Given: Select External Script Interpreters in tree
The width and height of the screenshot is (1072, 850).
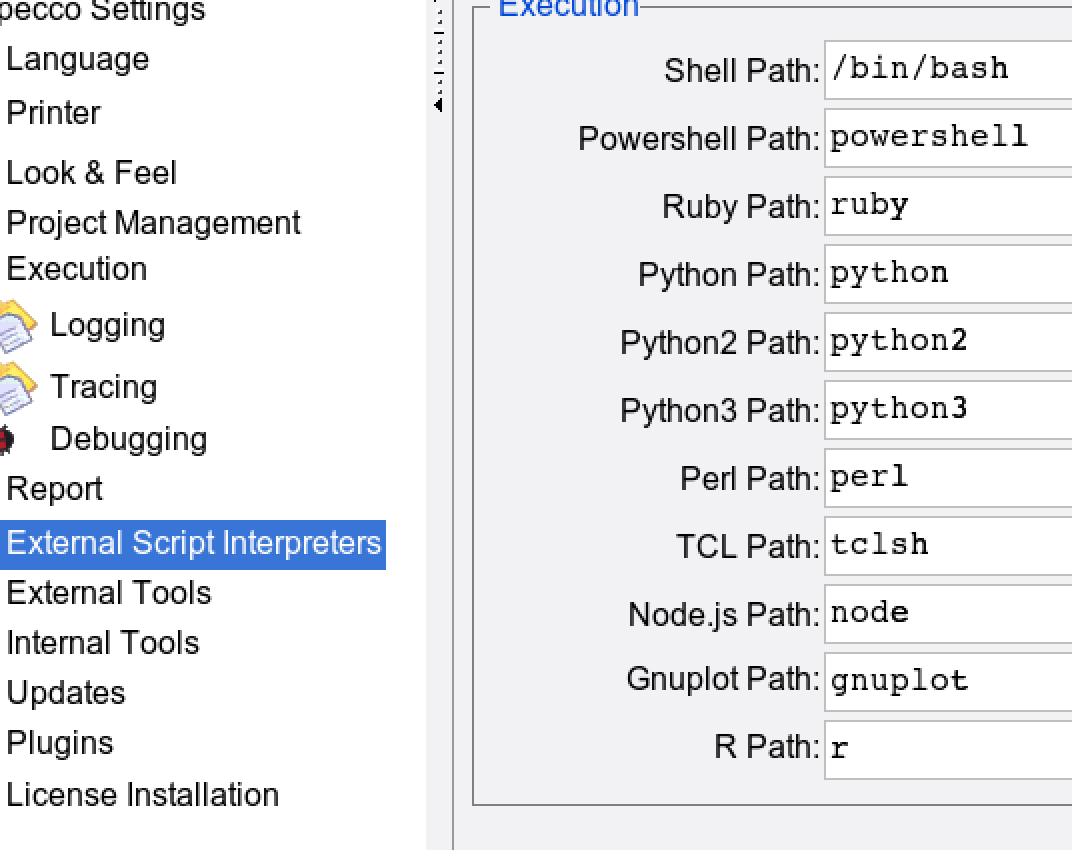Looking at the screenshot, I should click(193, 543).
